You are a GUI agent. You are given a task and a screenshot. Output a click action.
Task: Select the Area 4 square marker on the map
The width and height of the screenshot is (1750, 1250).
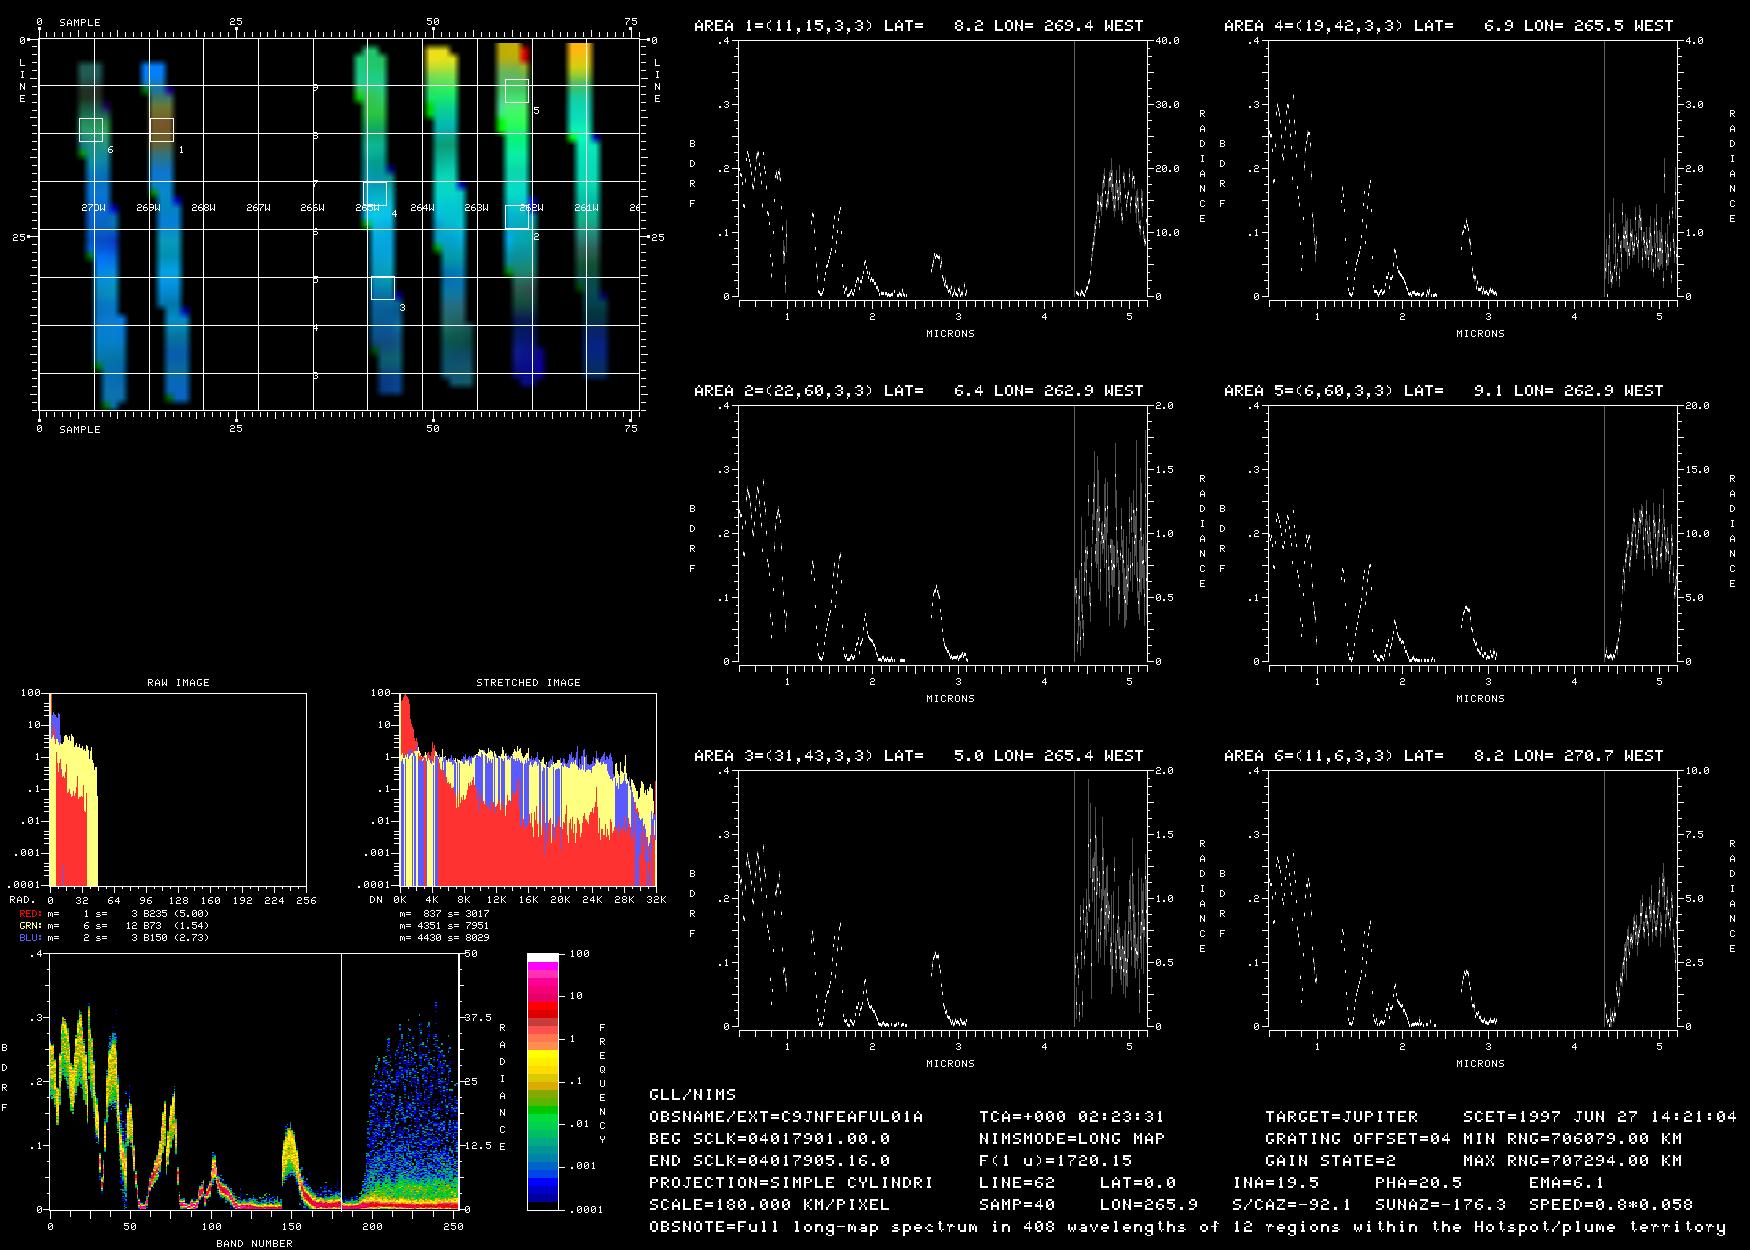coord(375,194)
